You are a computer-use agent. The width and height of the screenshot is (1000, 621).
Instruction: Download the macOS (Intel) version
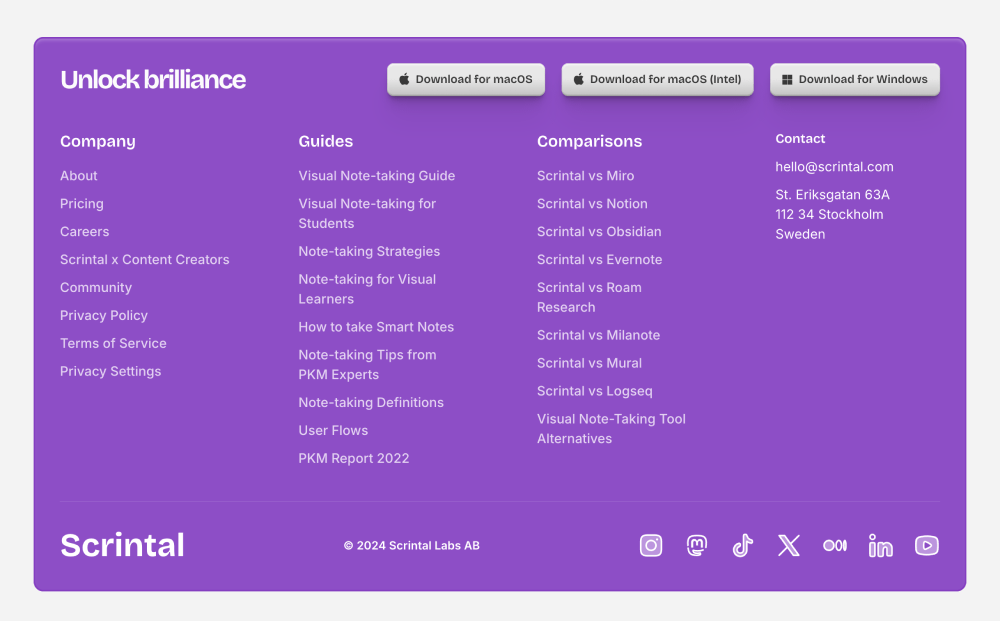point(658,79)
